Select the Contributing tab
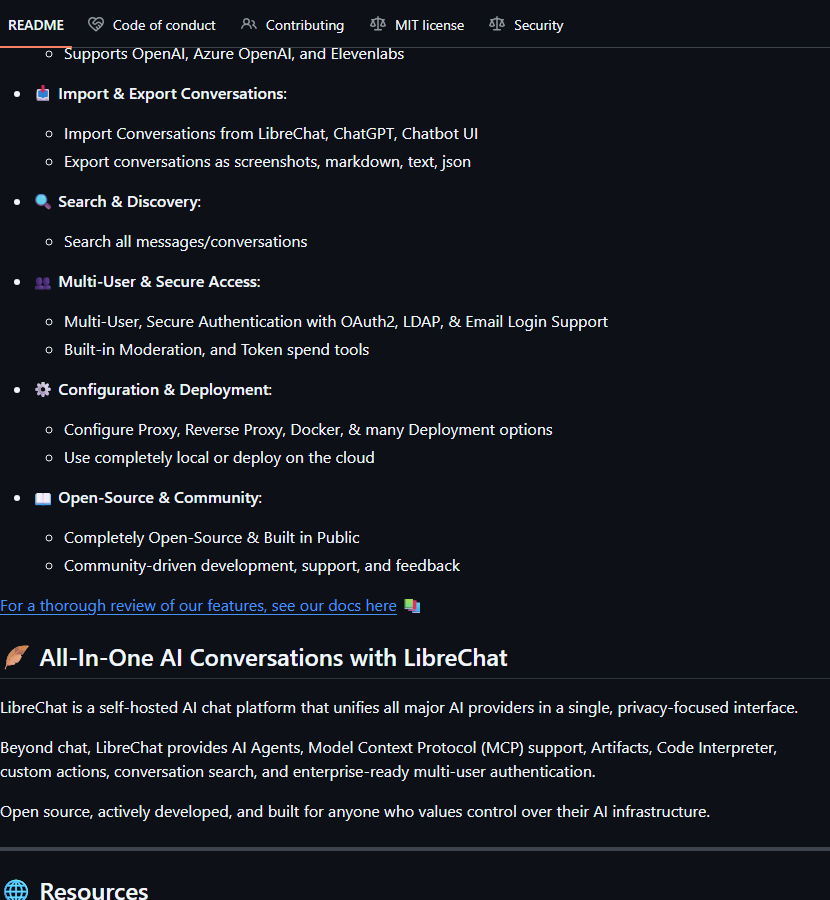 pyautogui.click(x=303, y=24)
